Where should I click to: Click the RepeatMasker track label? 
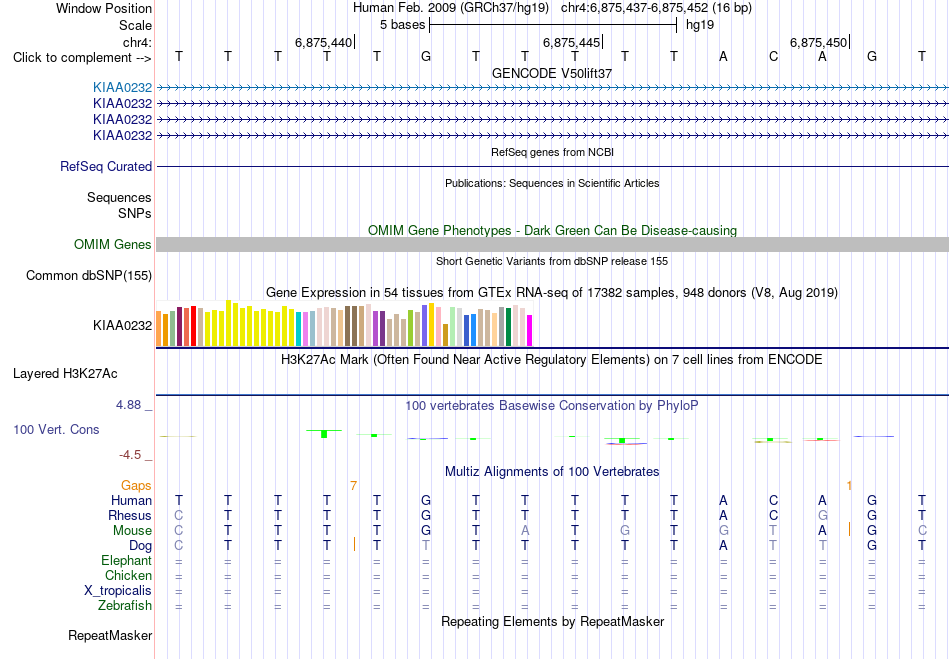(x=110, y=635)
